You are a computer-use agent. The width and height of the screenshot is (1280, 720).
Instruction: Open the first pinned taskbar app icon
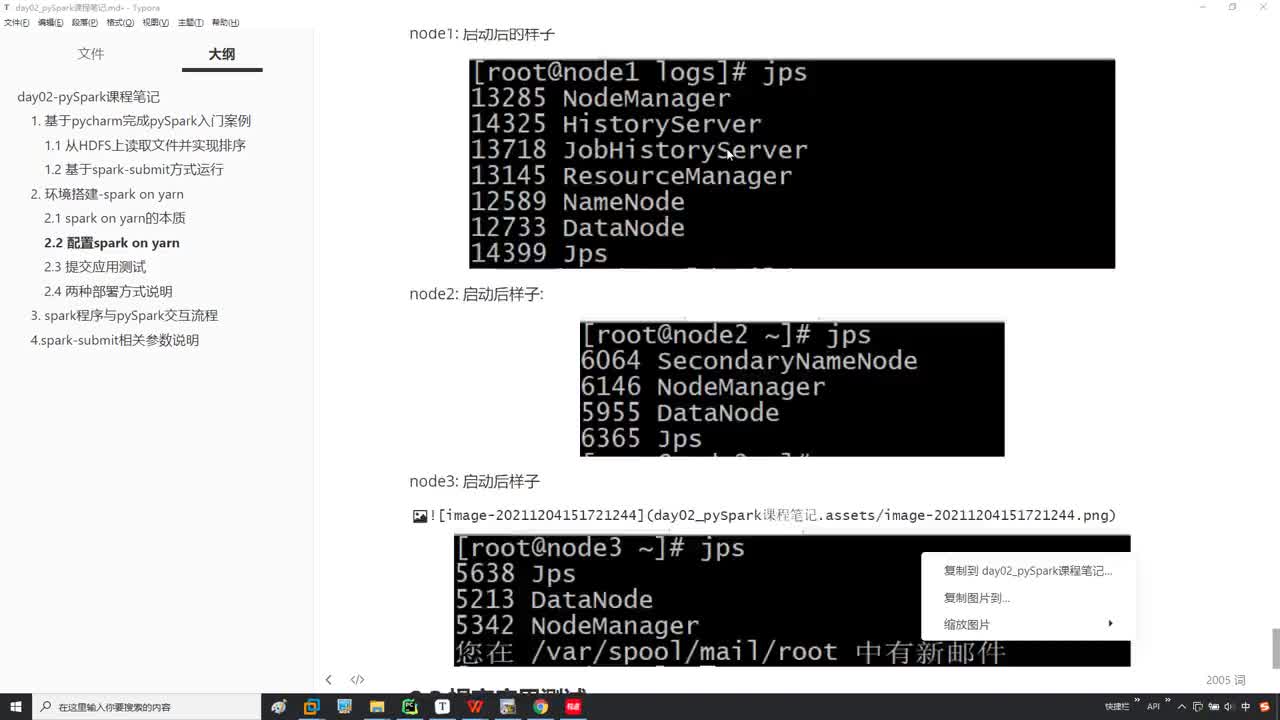point(278,706)
